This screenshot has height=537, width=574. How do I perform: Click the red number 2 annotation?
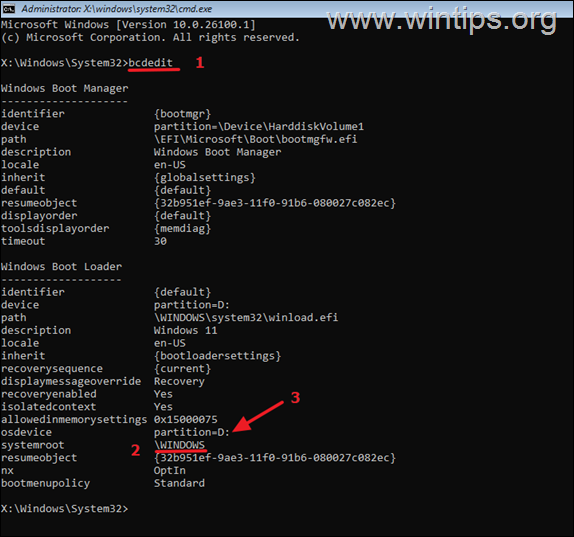pyautogui.click(x=135, y=450)
